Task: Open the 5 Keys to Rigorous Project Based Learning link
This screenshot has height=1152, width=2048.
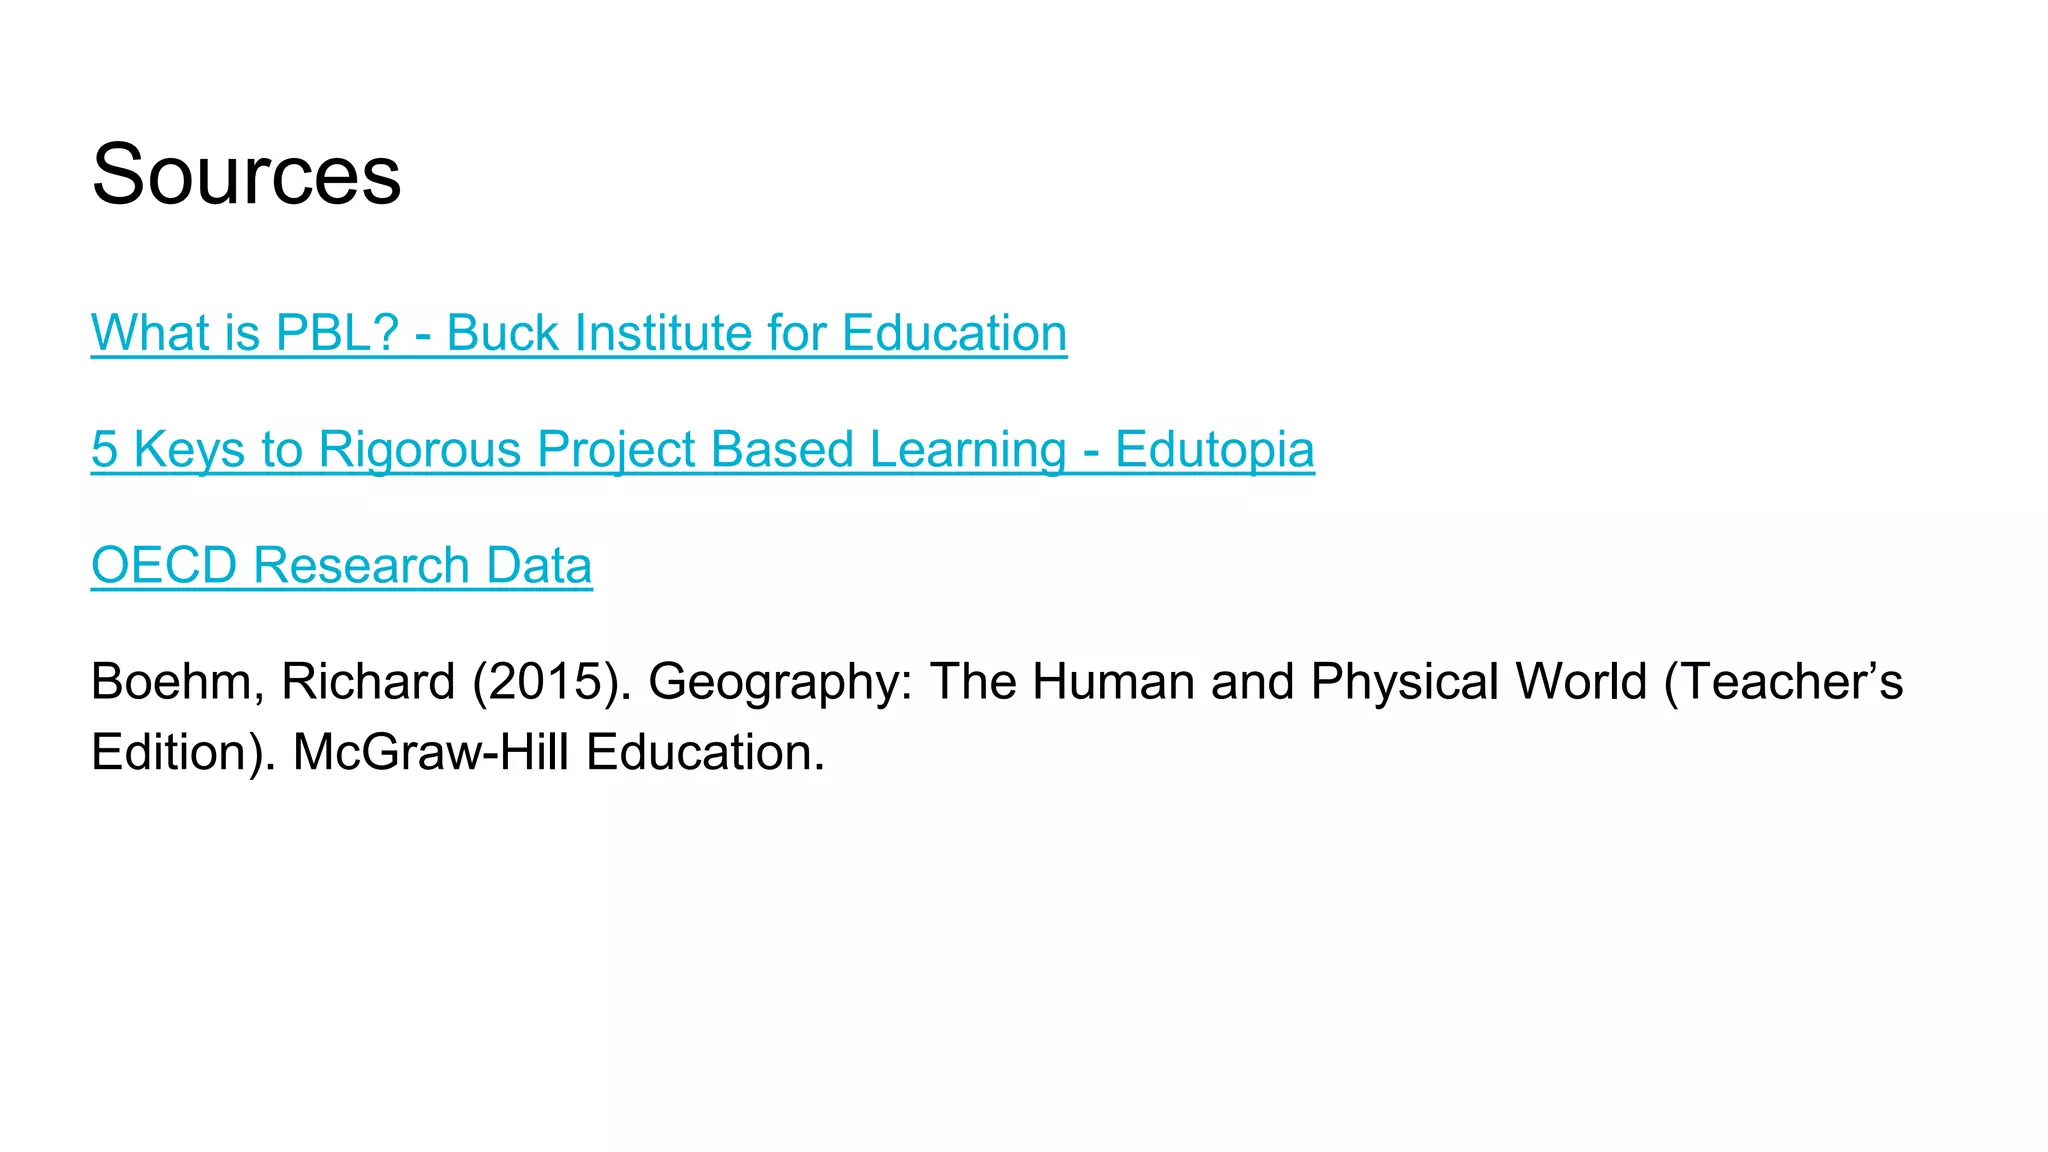Action: (x=702, y=449)
